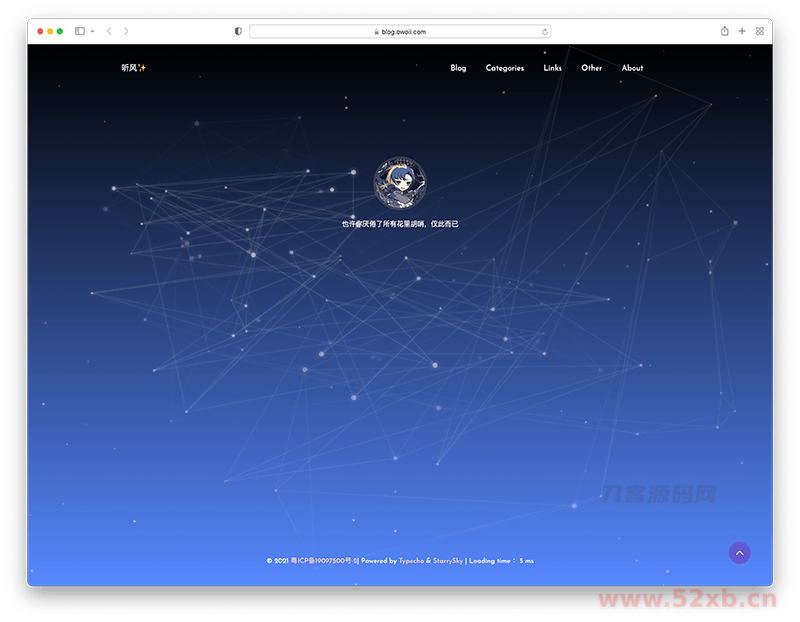This screenshot has height=622, width=800.
Task: Open the Share icon in browser toolbar
Action: pyautogui.click(x=724, y=31)
